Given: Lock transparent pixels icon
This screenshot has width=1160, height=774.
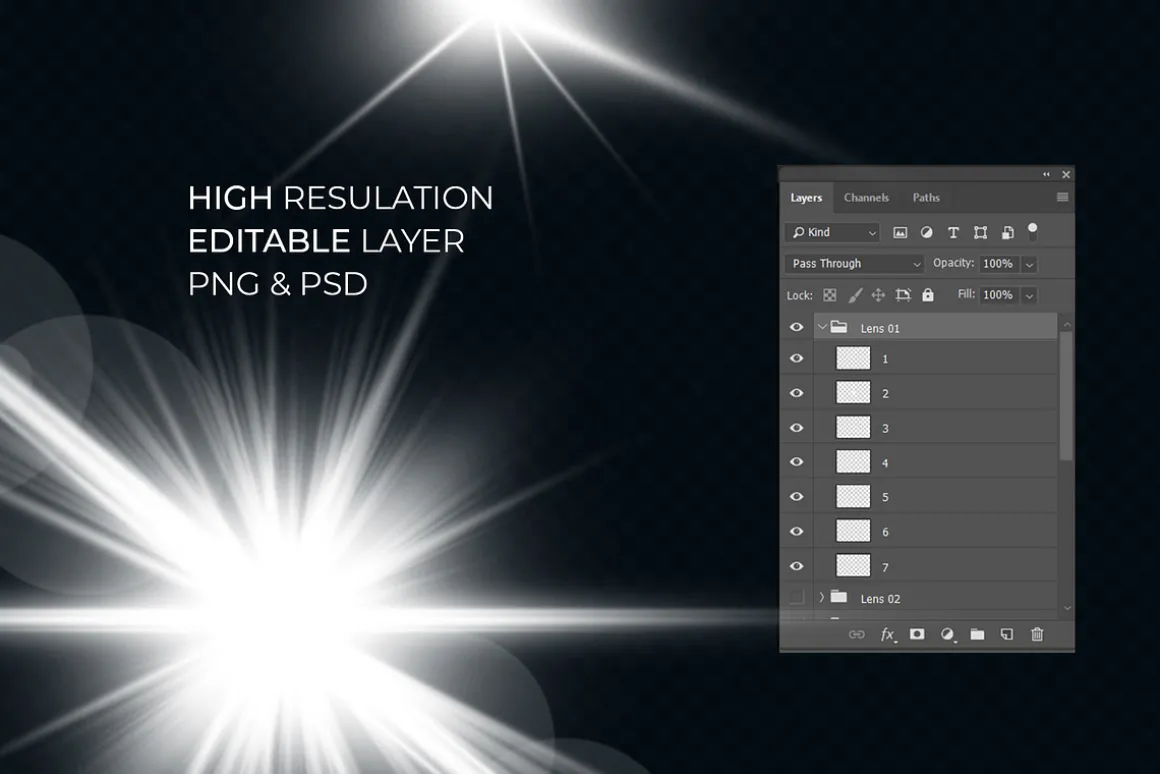Looking at the screenshot, I should [830, 295].
